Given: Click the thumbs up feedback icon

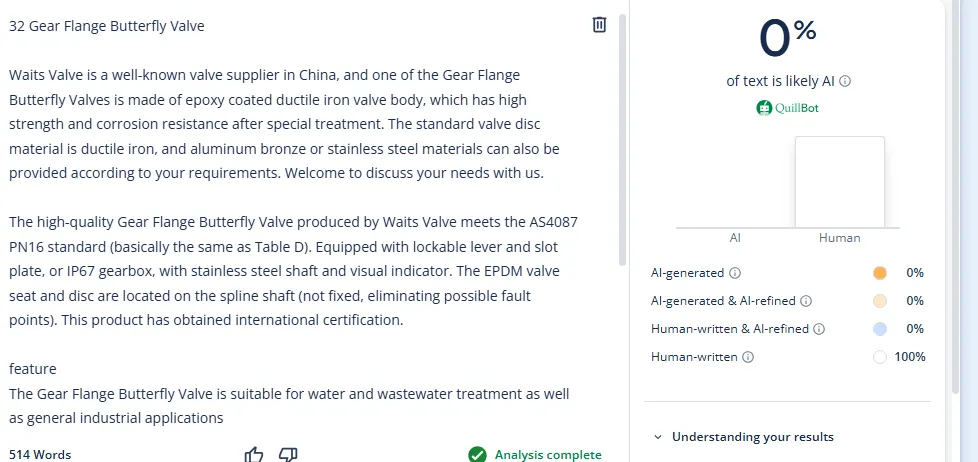Looking at the screenshot, I should click(x=254, y=454).
